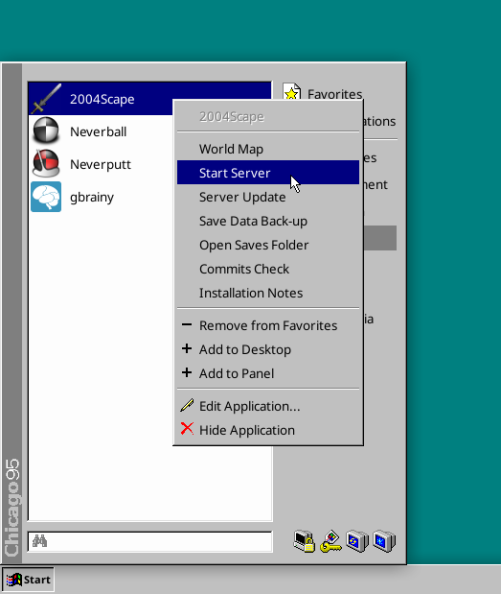
Task: Click the Windows flag icon on Start
Action: point(14,580)
